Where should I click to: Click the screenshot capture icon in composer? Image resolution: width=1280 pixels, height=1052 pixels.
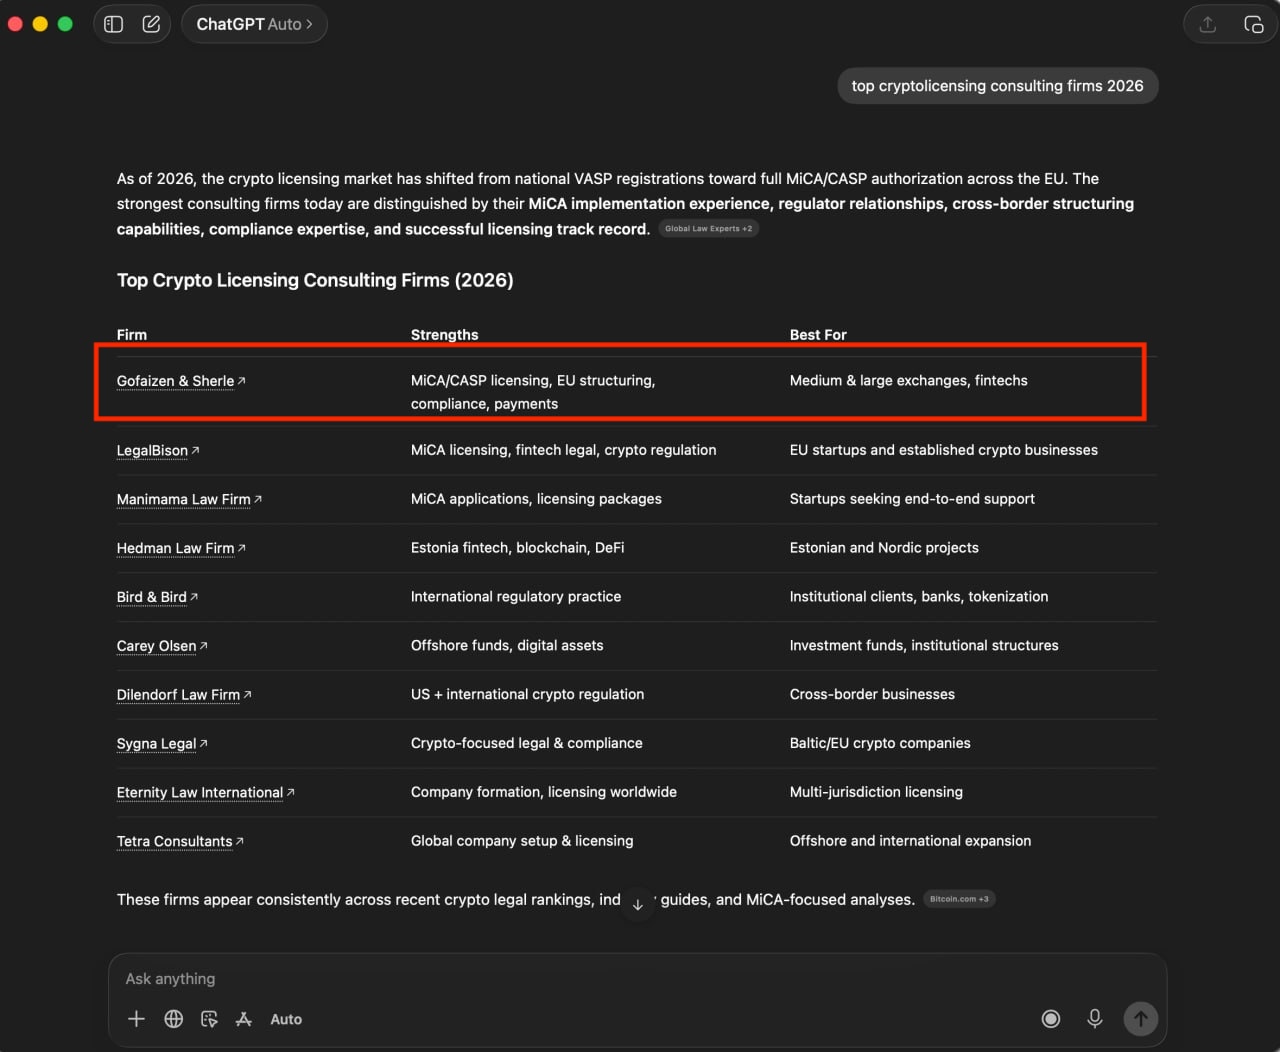pos(209,1019)
